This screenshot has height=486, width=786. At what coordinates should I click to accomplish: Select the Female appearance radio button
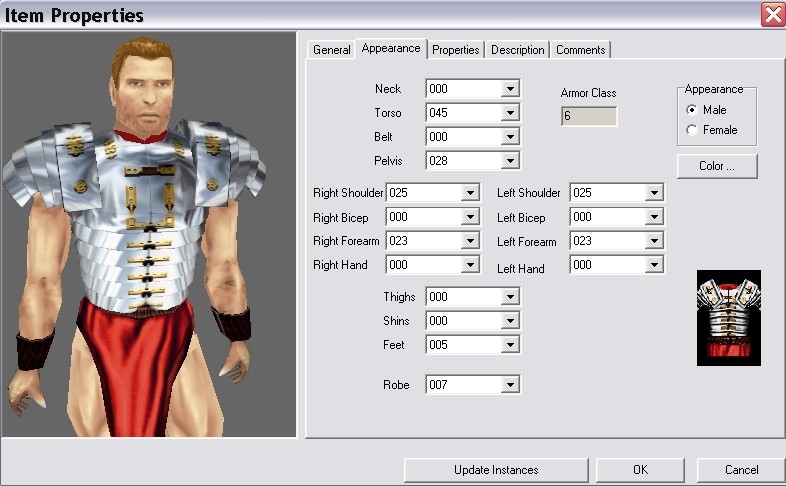pos(692,130)
